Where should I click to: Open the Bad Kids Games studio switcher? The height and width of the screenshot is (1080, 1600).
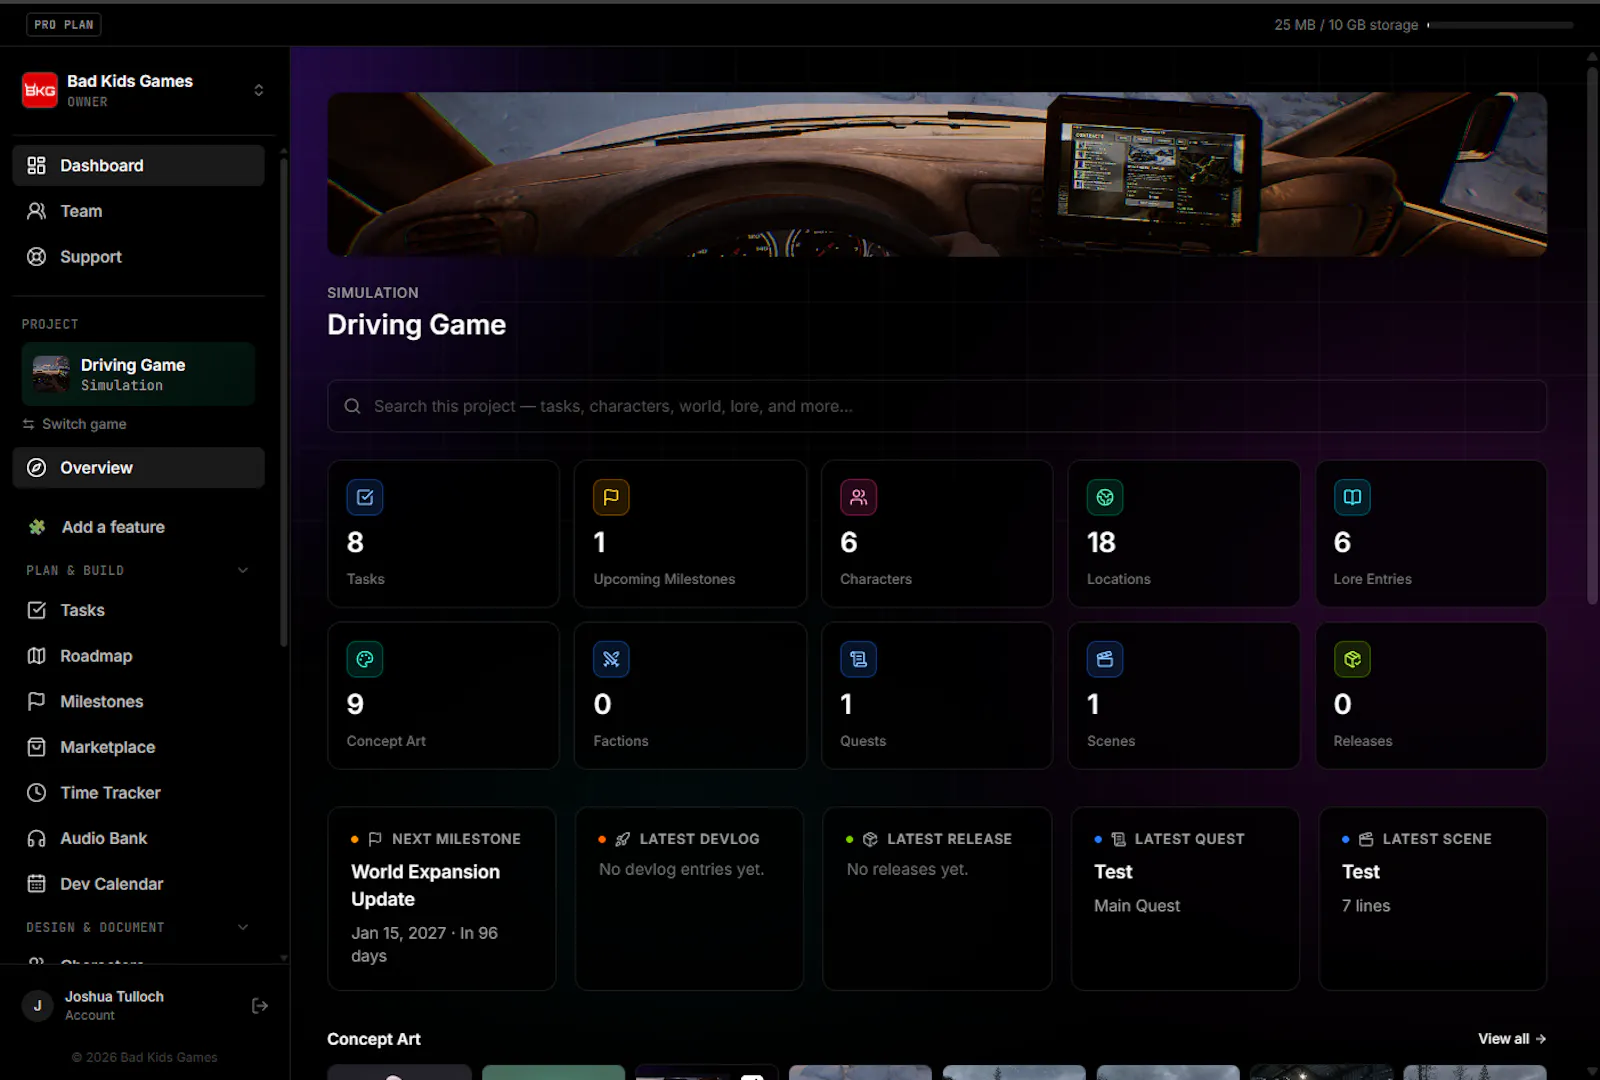coord(145,90)
